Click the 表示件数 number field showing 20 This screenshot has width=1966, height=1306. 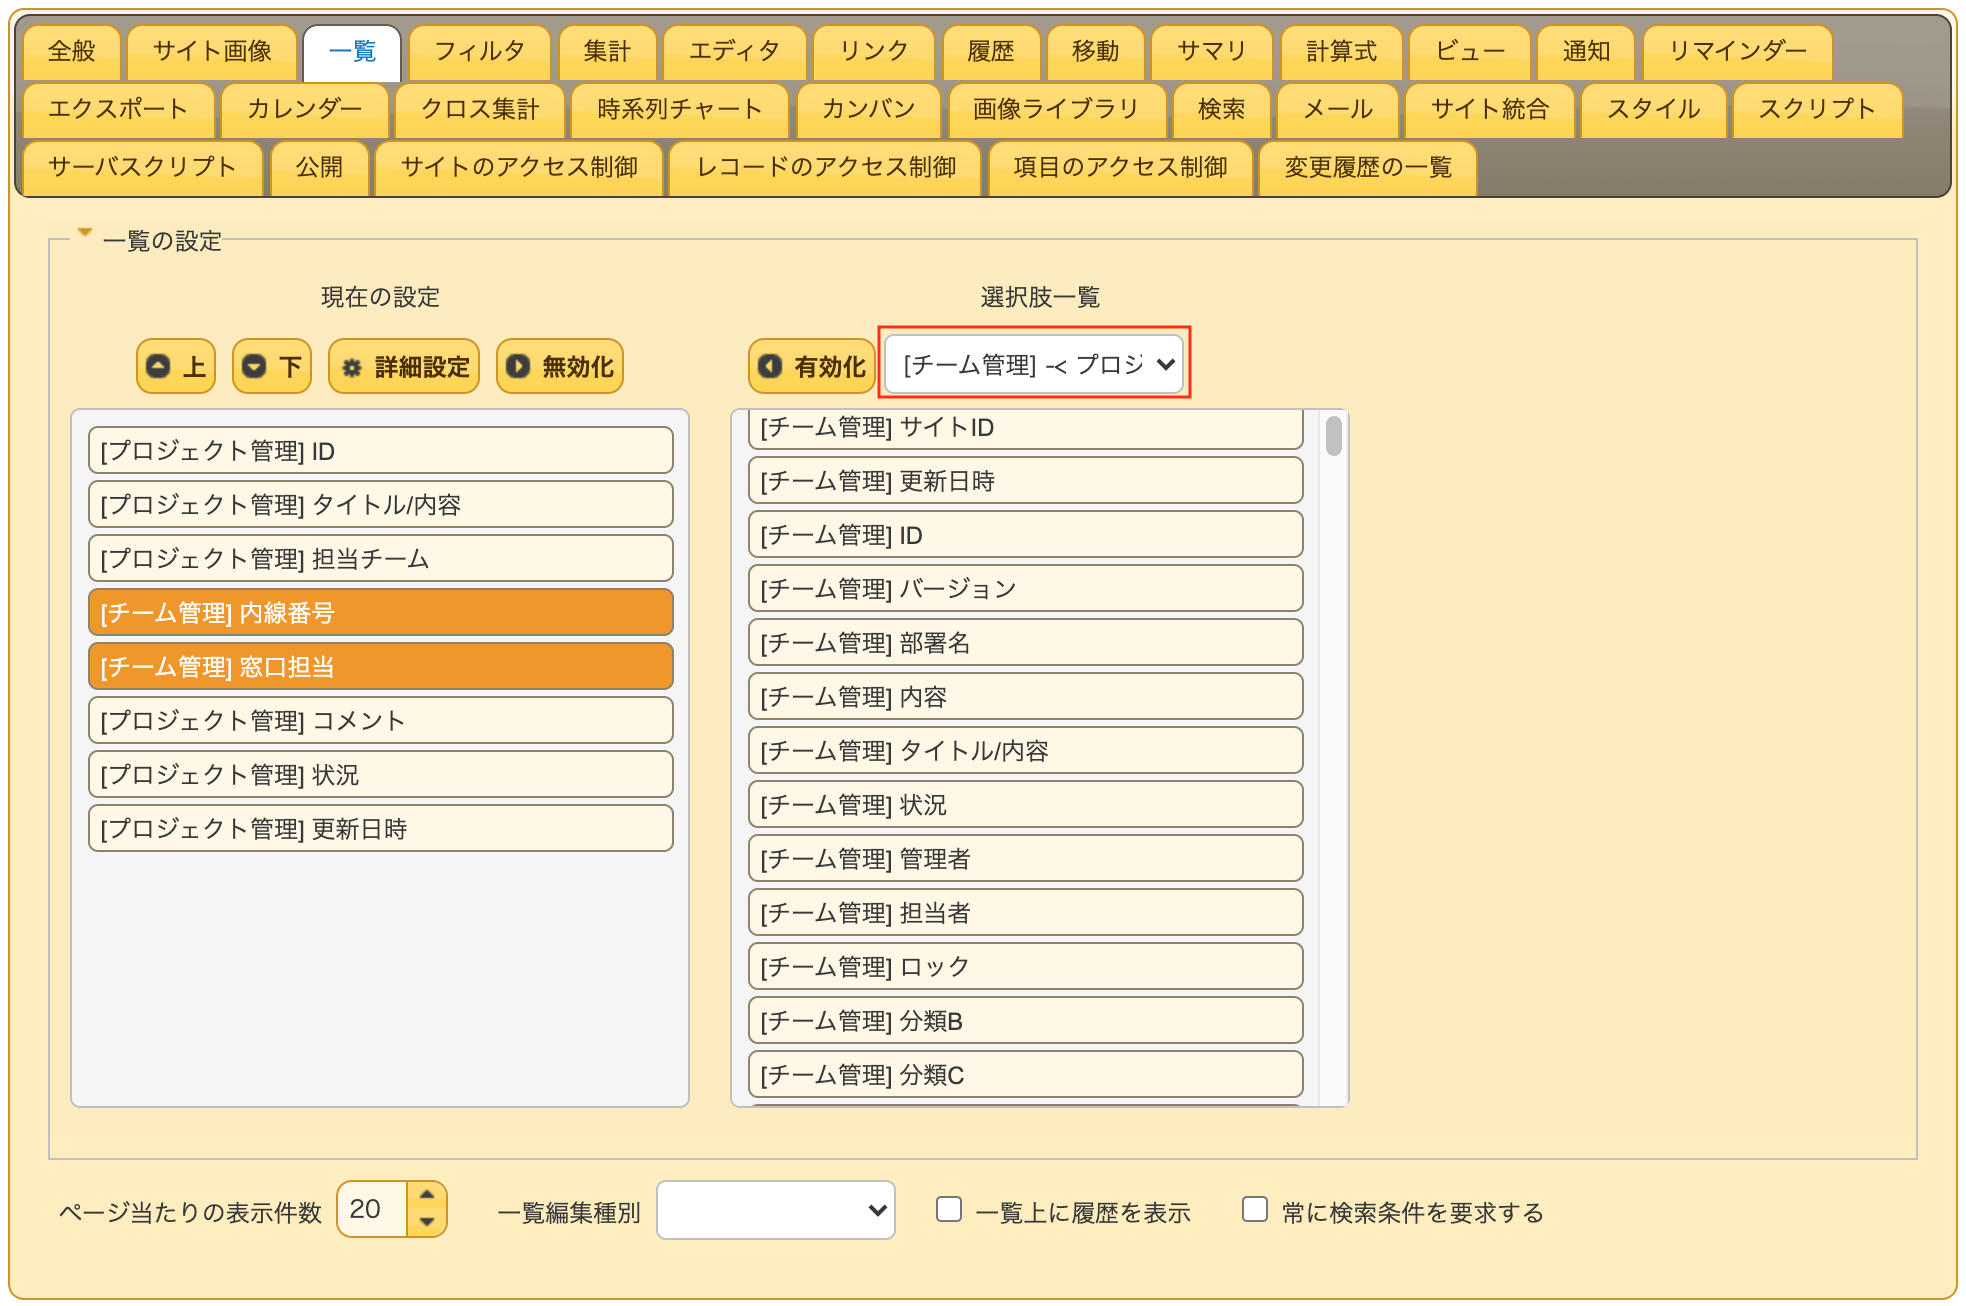(373, 1209)
